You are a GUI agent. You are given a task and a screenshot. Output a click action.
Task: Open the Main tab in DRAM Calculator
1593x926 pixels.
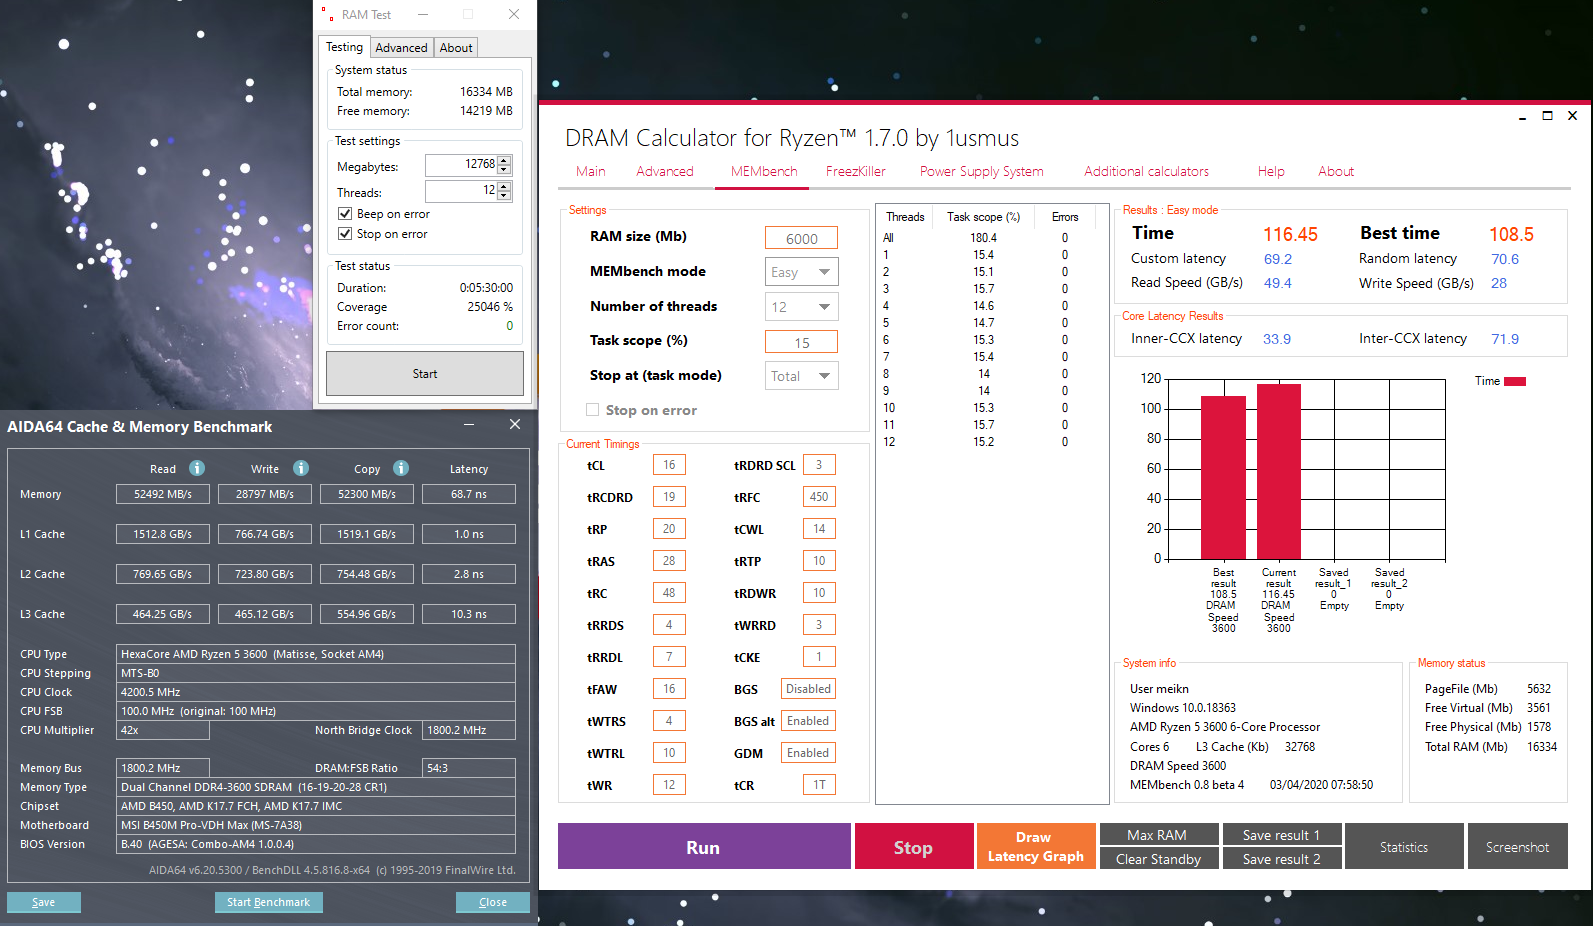pyautogui.click(x=591, y=171)
